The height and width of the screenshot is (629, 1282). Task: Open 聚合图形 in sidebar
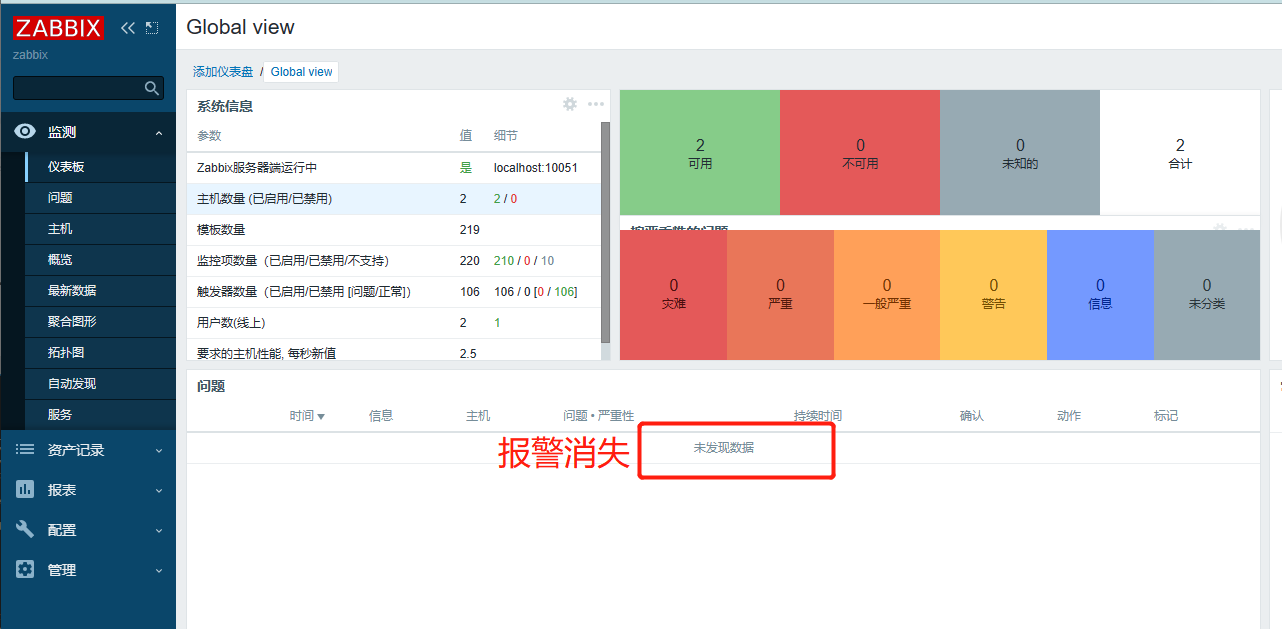click(x=100, y=322)
